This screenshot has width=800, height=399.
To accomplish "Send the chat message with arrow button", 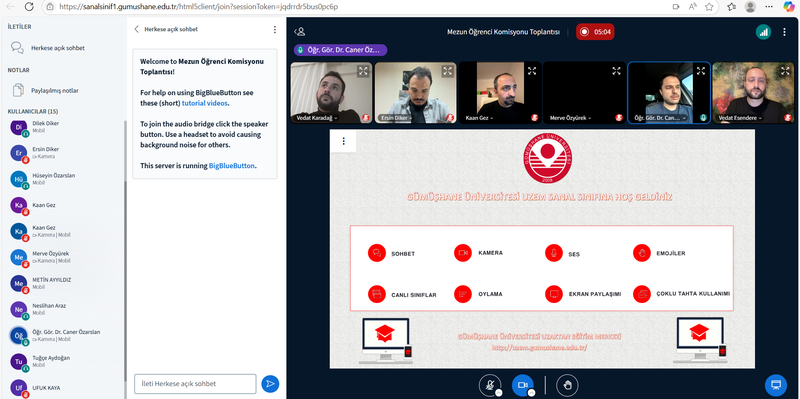I will tap(270, 384).
